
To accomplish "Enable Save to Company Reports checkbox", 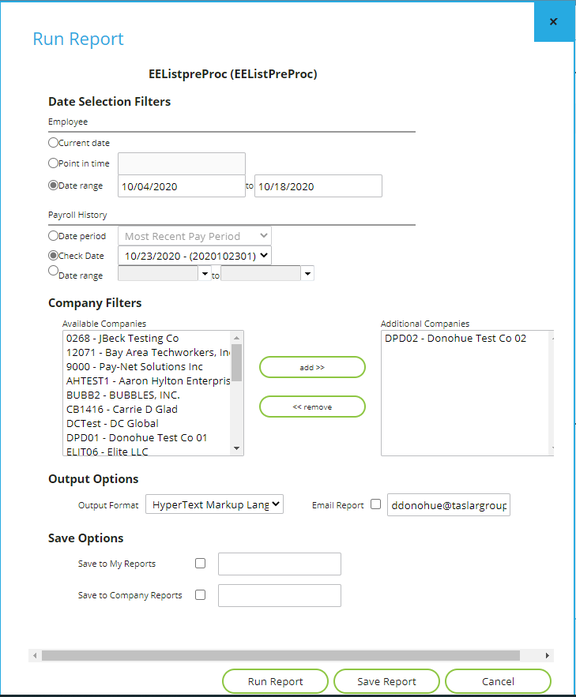I will coord(200,595).
